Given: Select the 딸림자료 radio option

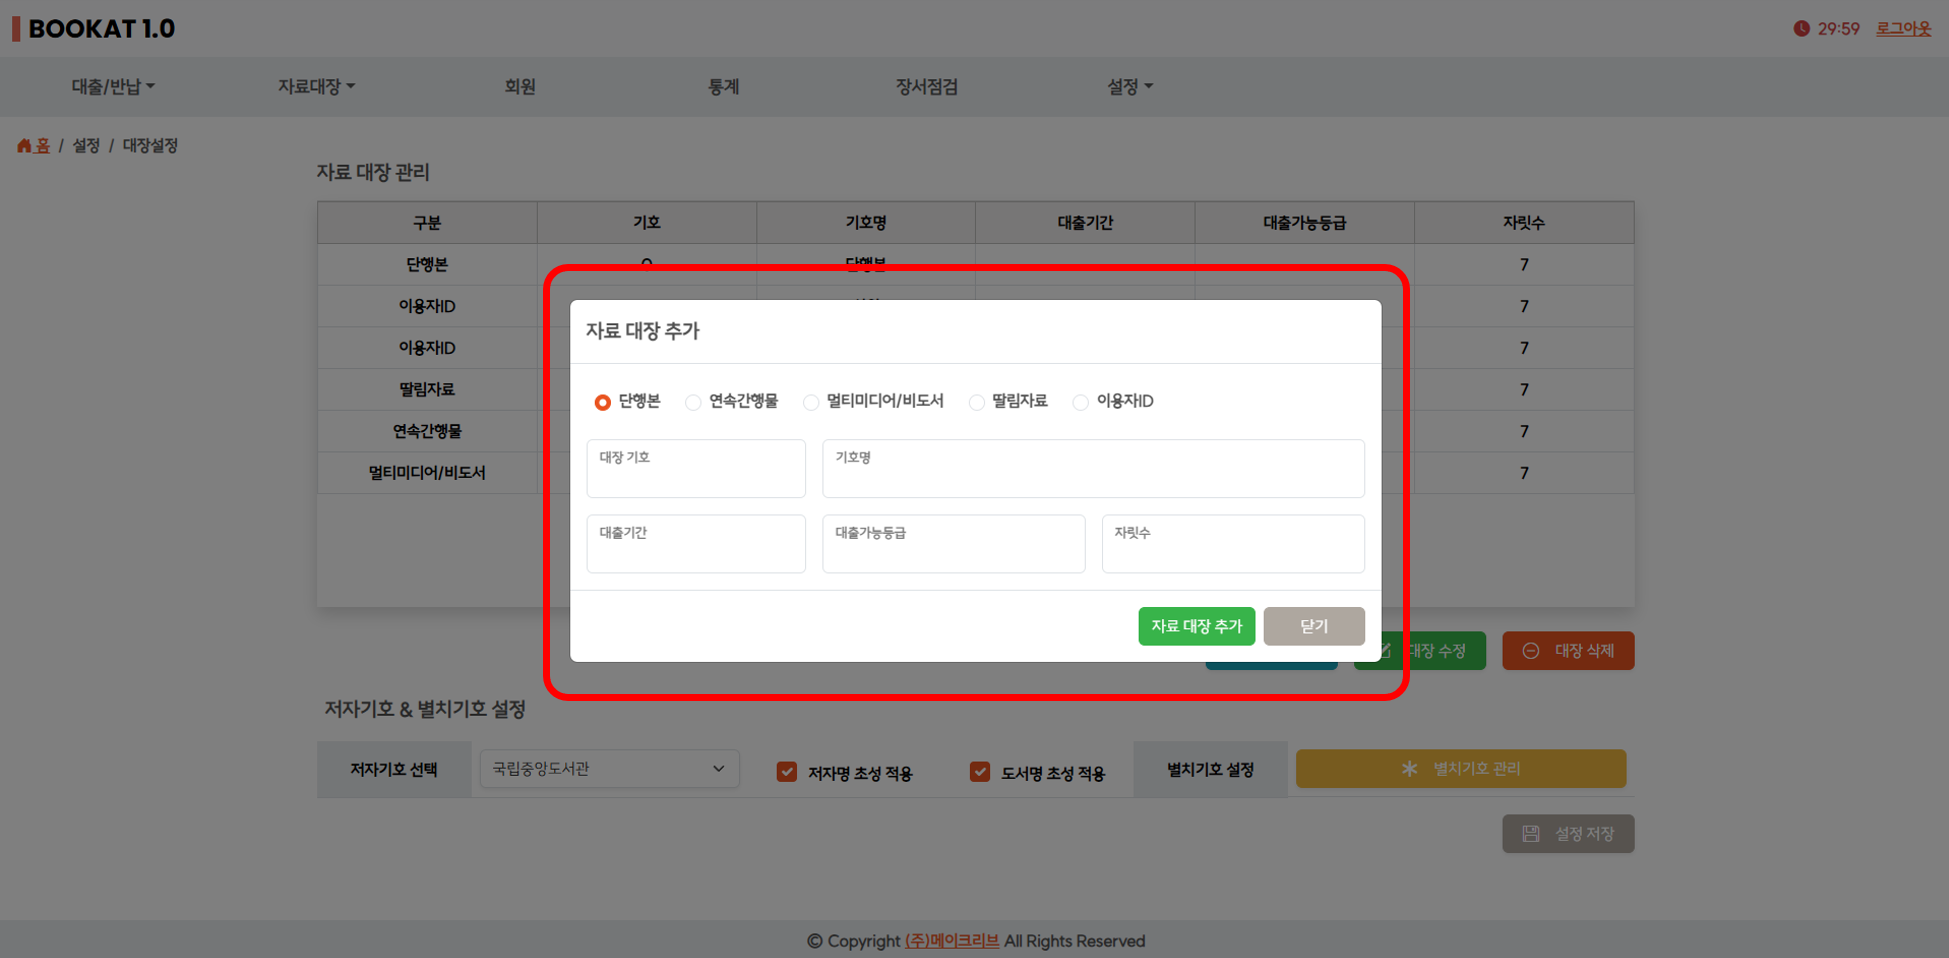Looking at the screenshot, I should tap(977, 402).
